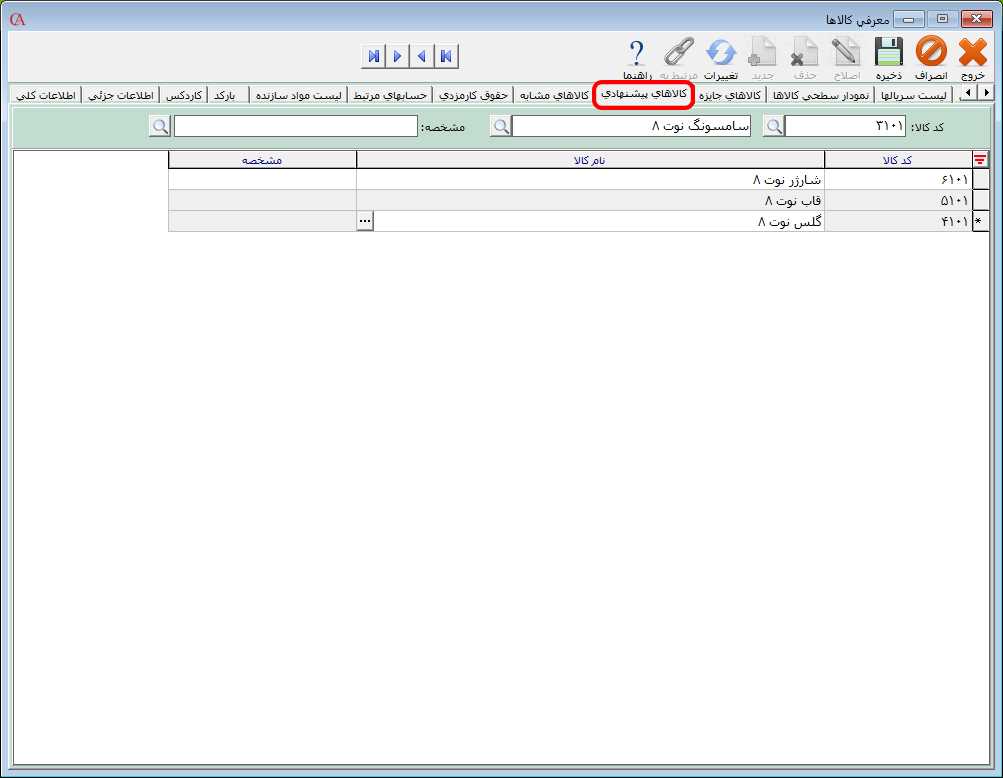The width and height of the screenshot is (1003, 778).
Task: Jump to the first record navigation button
Action: 445,56
